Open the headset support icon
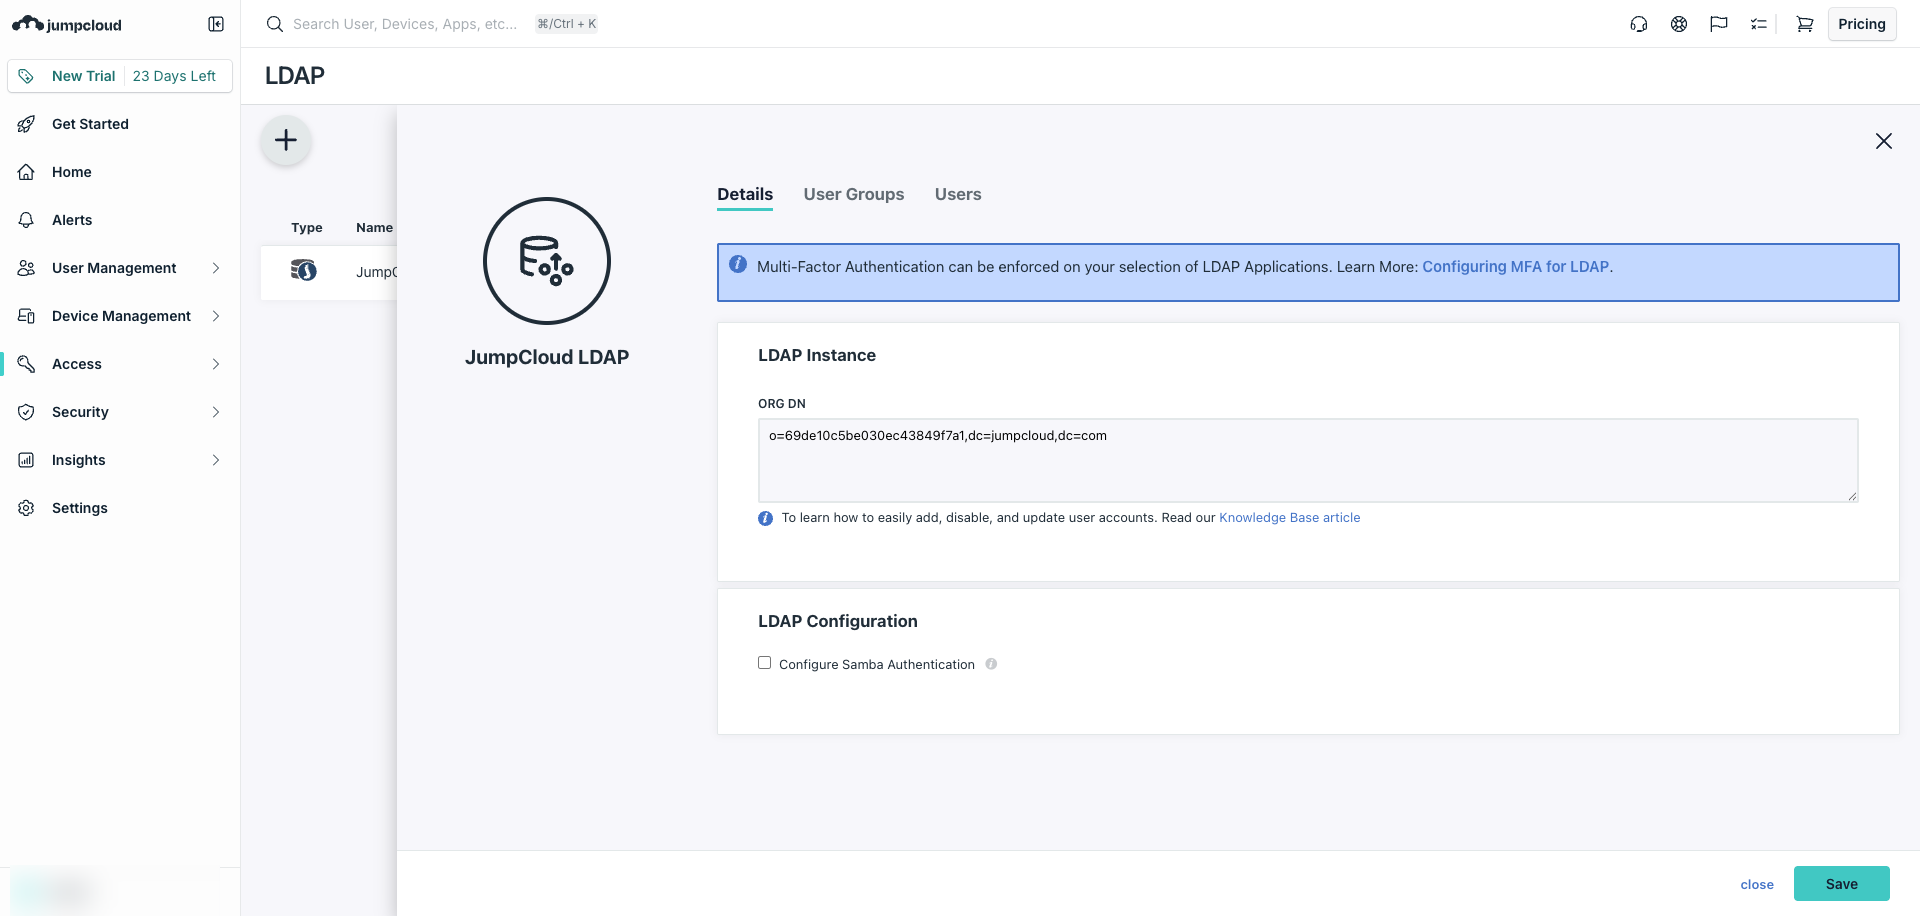Image resolution: width=1920 pixels, height=916 pixels. click(x=1639, y=23)
